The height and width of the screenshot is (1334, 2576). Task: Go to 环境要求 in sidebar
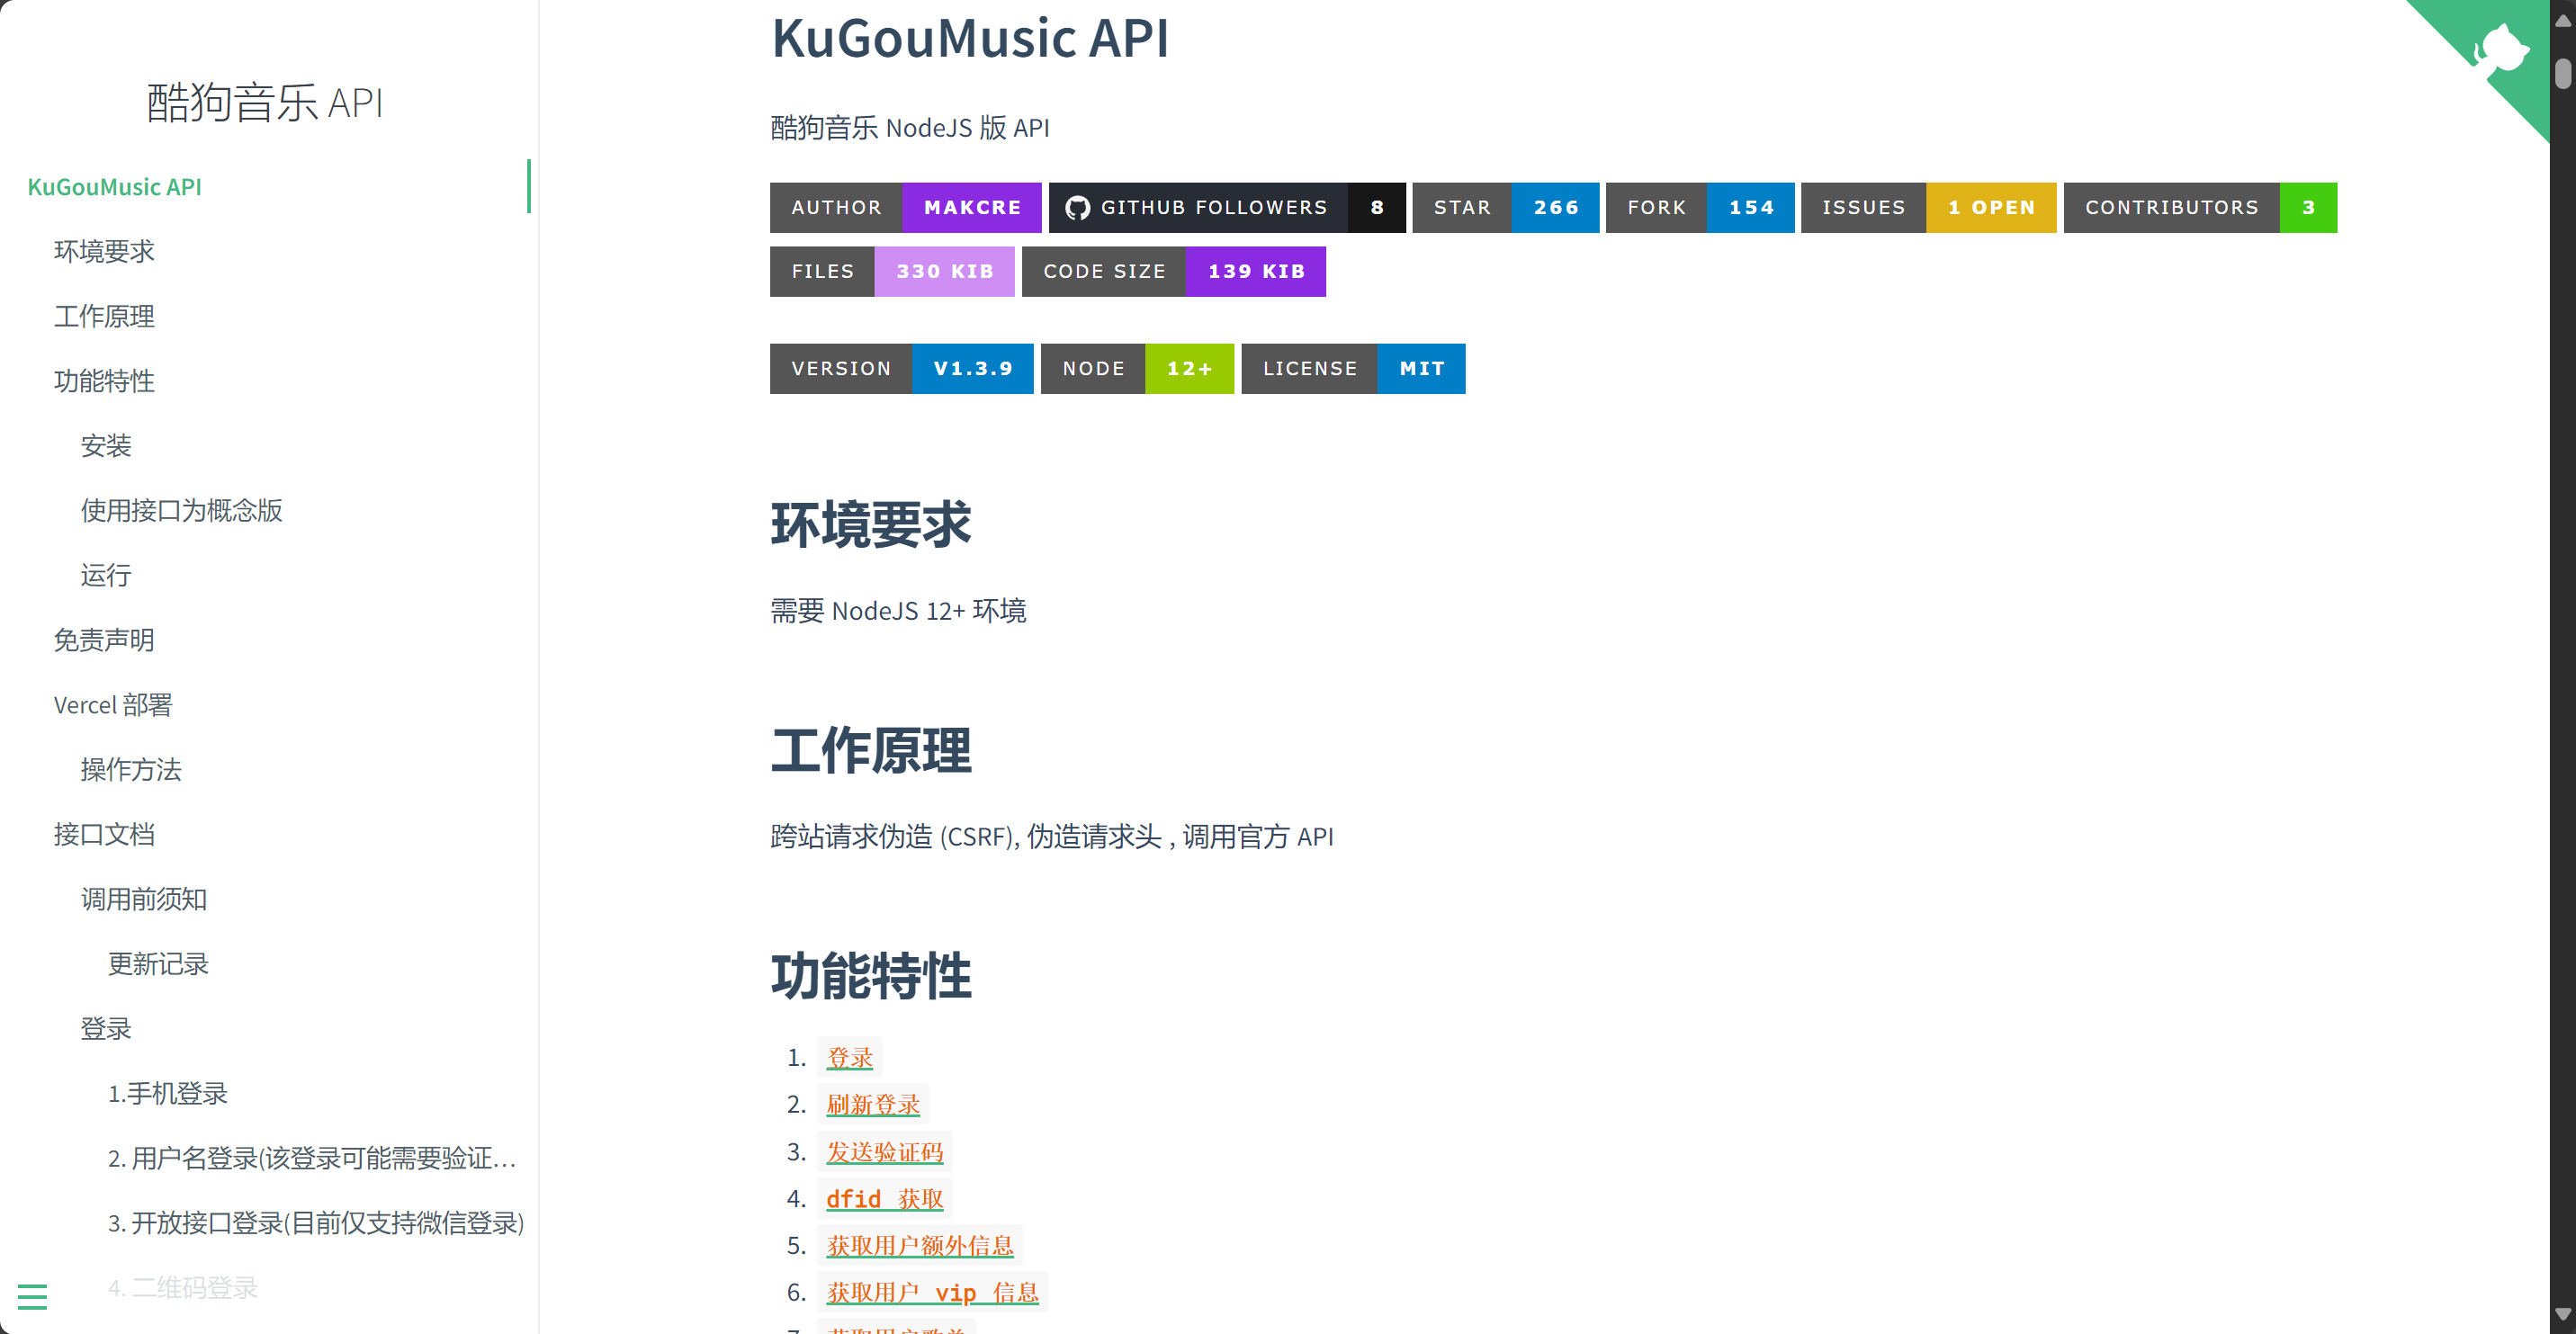click(x=104, y=251)
